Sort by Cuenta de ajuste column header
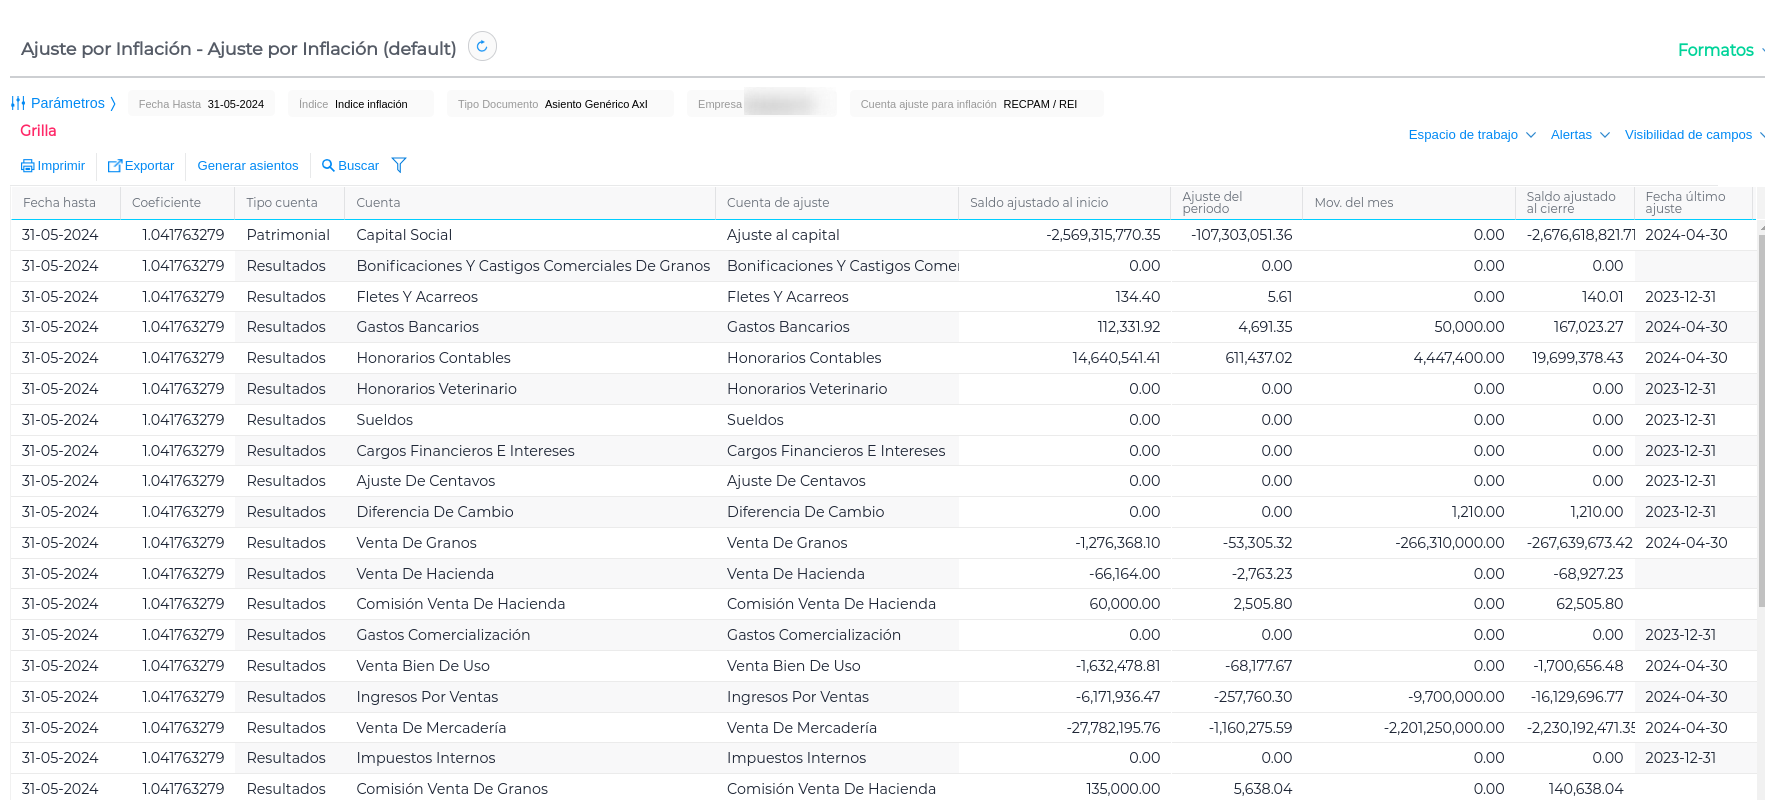1765x800 pixels. coord(778,203)
